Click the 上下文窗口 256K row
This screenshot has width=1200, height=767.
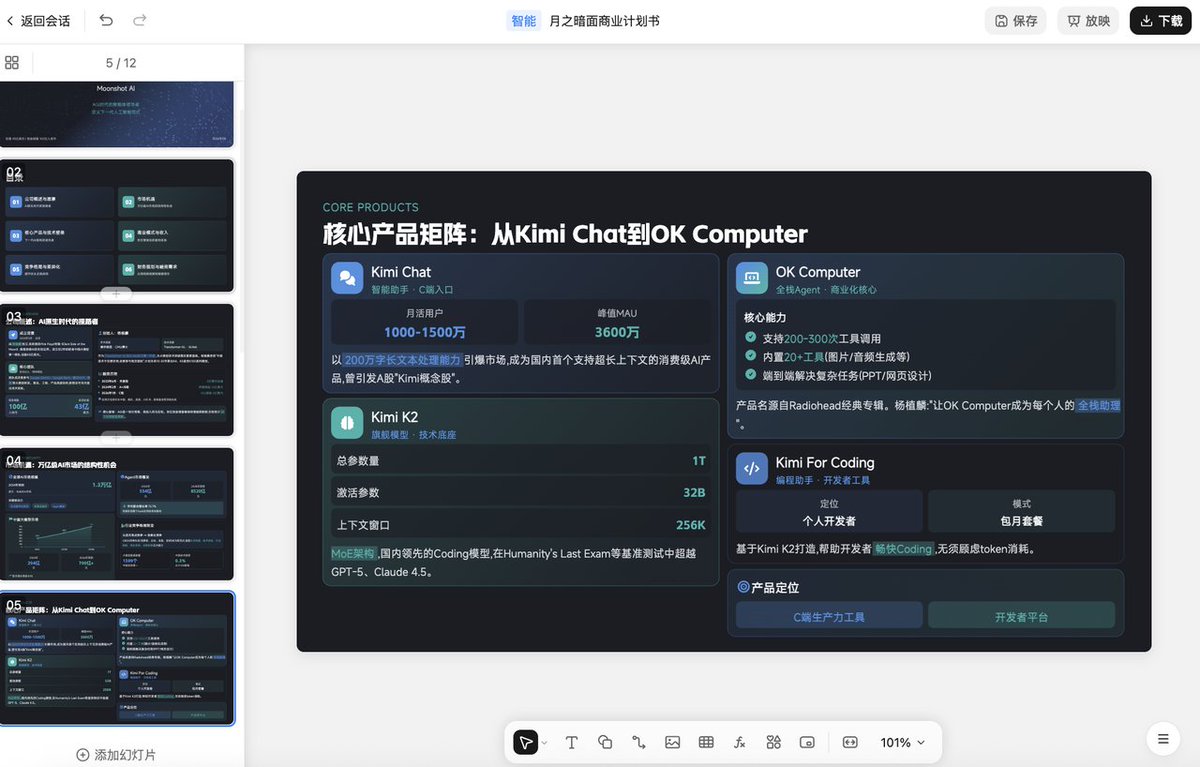coord(521,525)
